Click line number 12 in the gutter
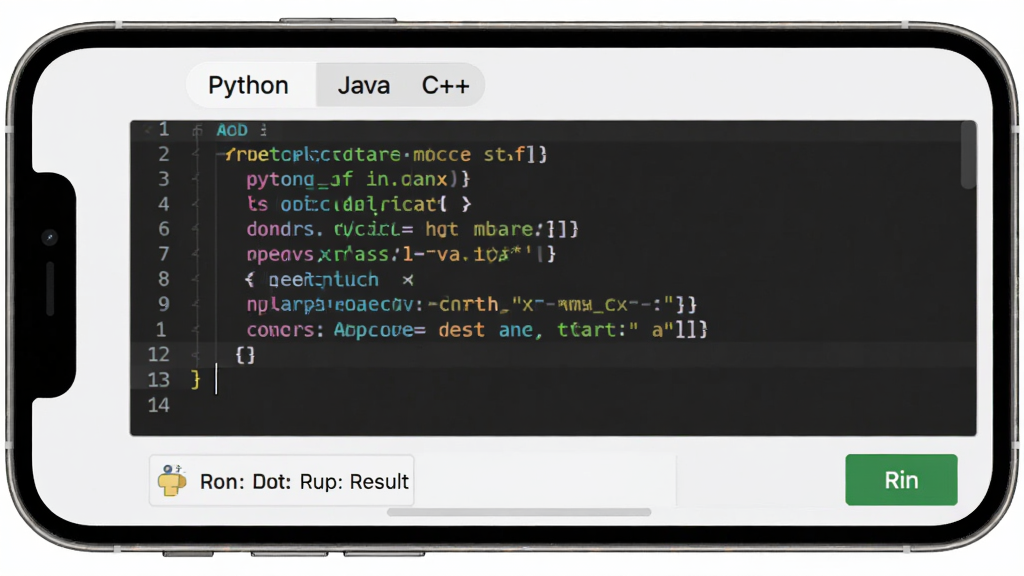The height and width of the screenshot is (576, 1024). pos(159,354)
